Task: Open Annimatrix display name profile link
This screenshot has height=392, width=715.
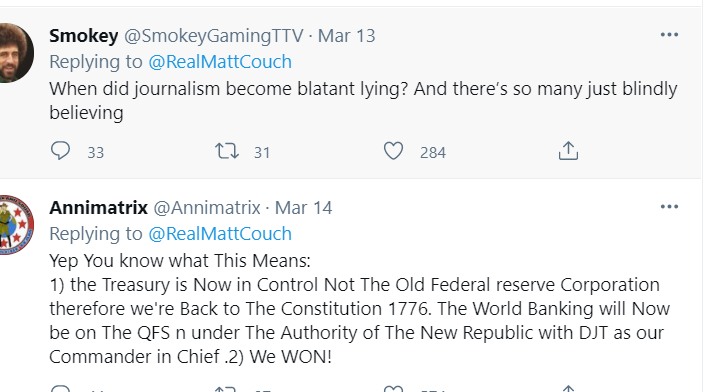Action: (98, 207)
